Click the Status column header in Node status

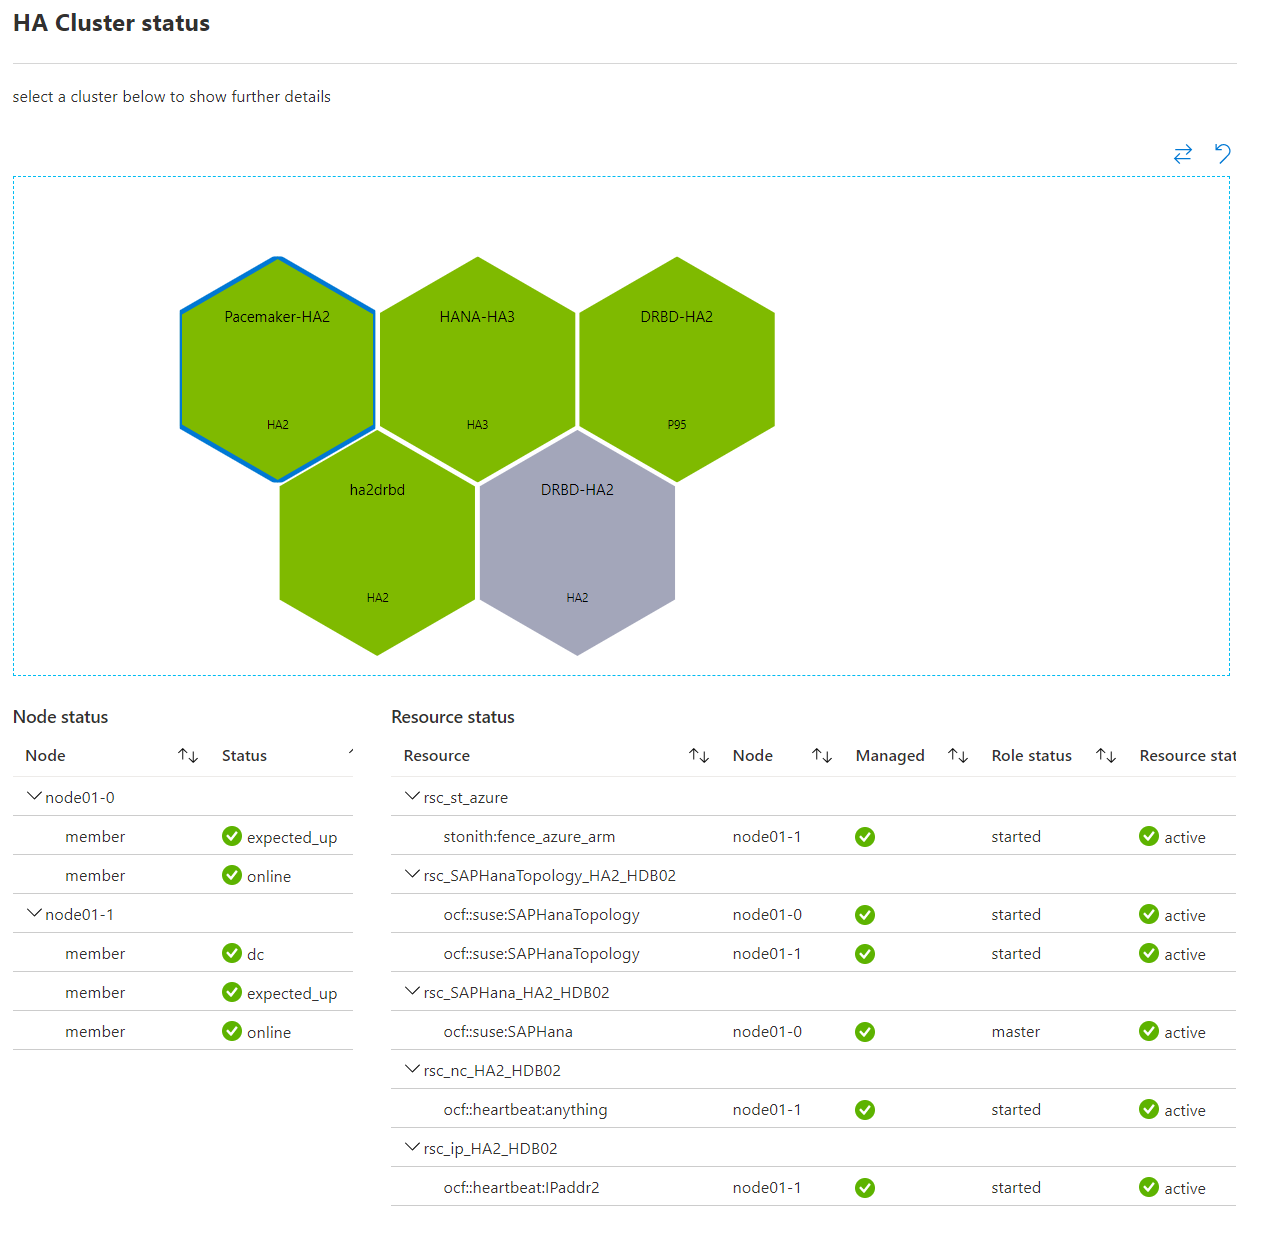pyautogui.click(x=244, y=756)
